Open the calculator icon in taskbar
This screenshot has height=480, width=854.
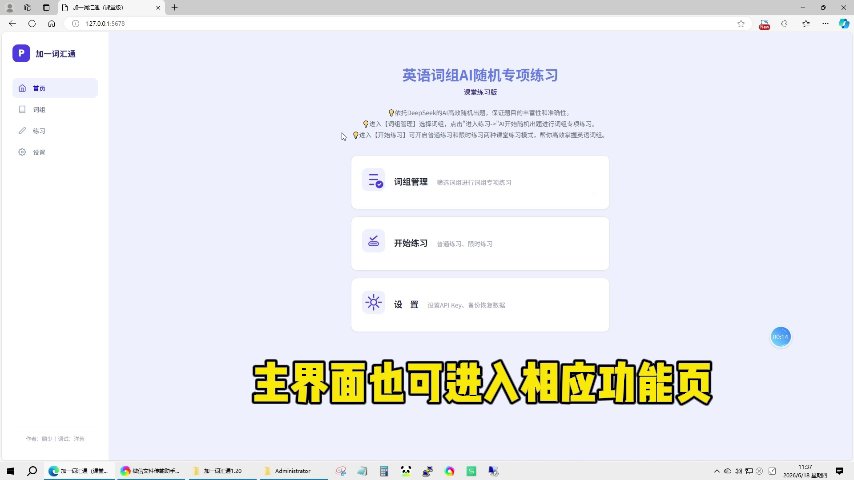click(384, 471)
